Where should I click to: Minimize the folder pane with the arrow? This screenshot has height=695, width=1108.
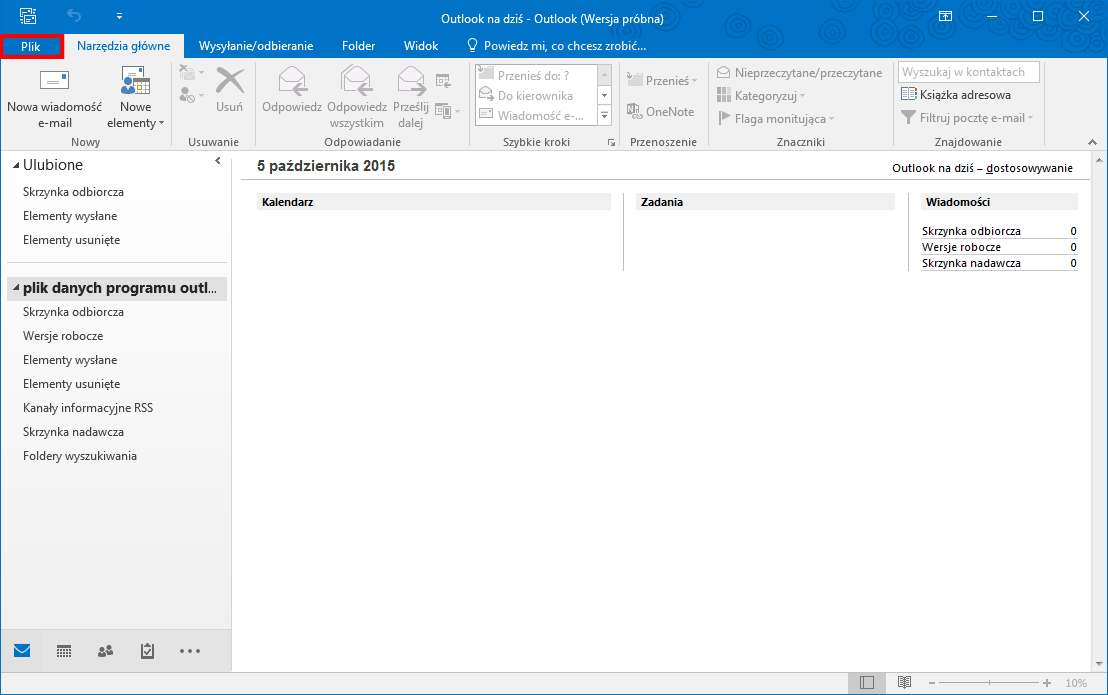click(218, 161)
